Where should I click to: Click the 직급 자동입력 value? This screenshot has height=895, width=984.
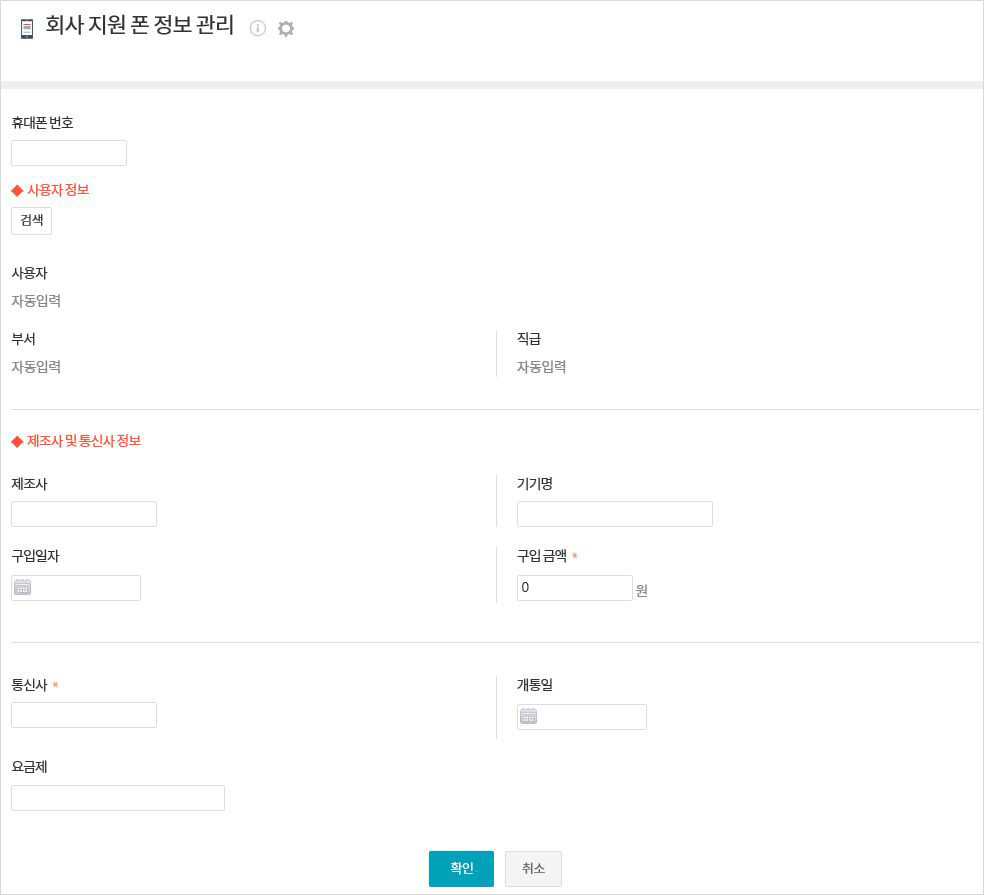[x=541, y=367]
